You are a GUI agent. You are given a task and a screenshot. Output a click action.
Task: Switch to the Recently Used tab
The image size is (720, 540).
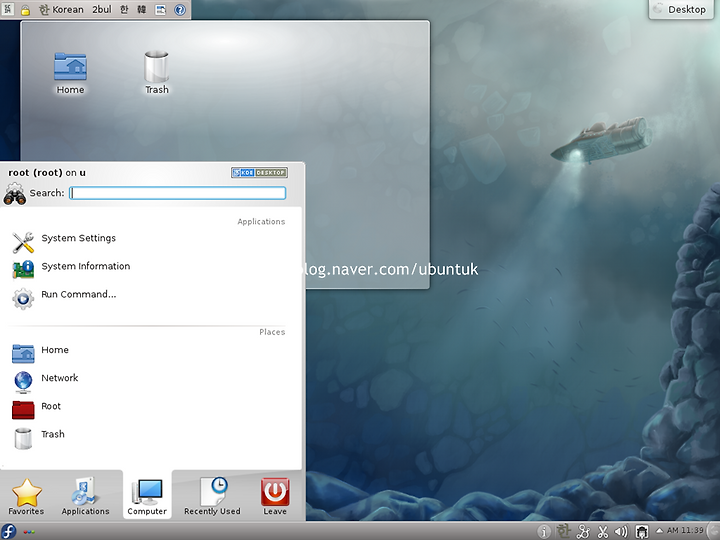[x=212, y=496]
